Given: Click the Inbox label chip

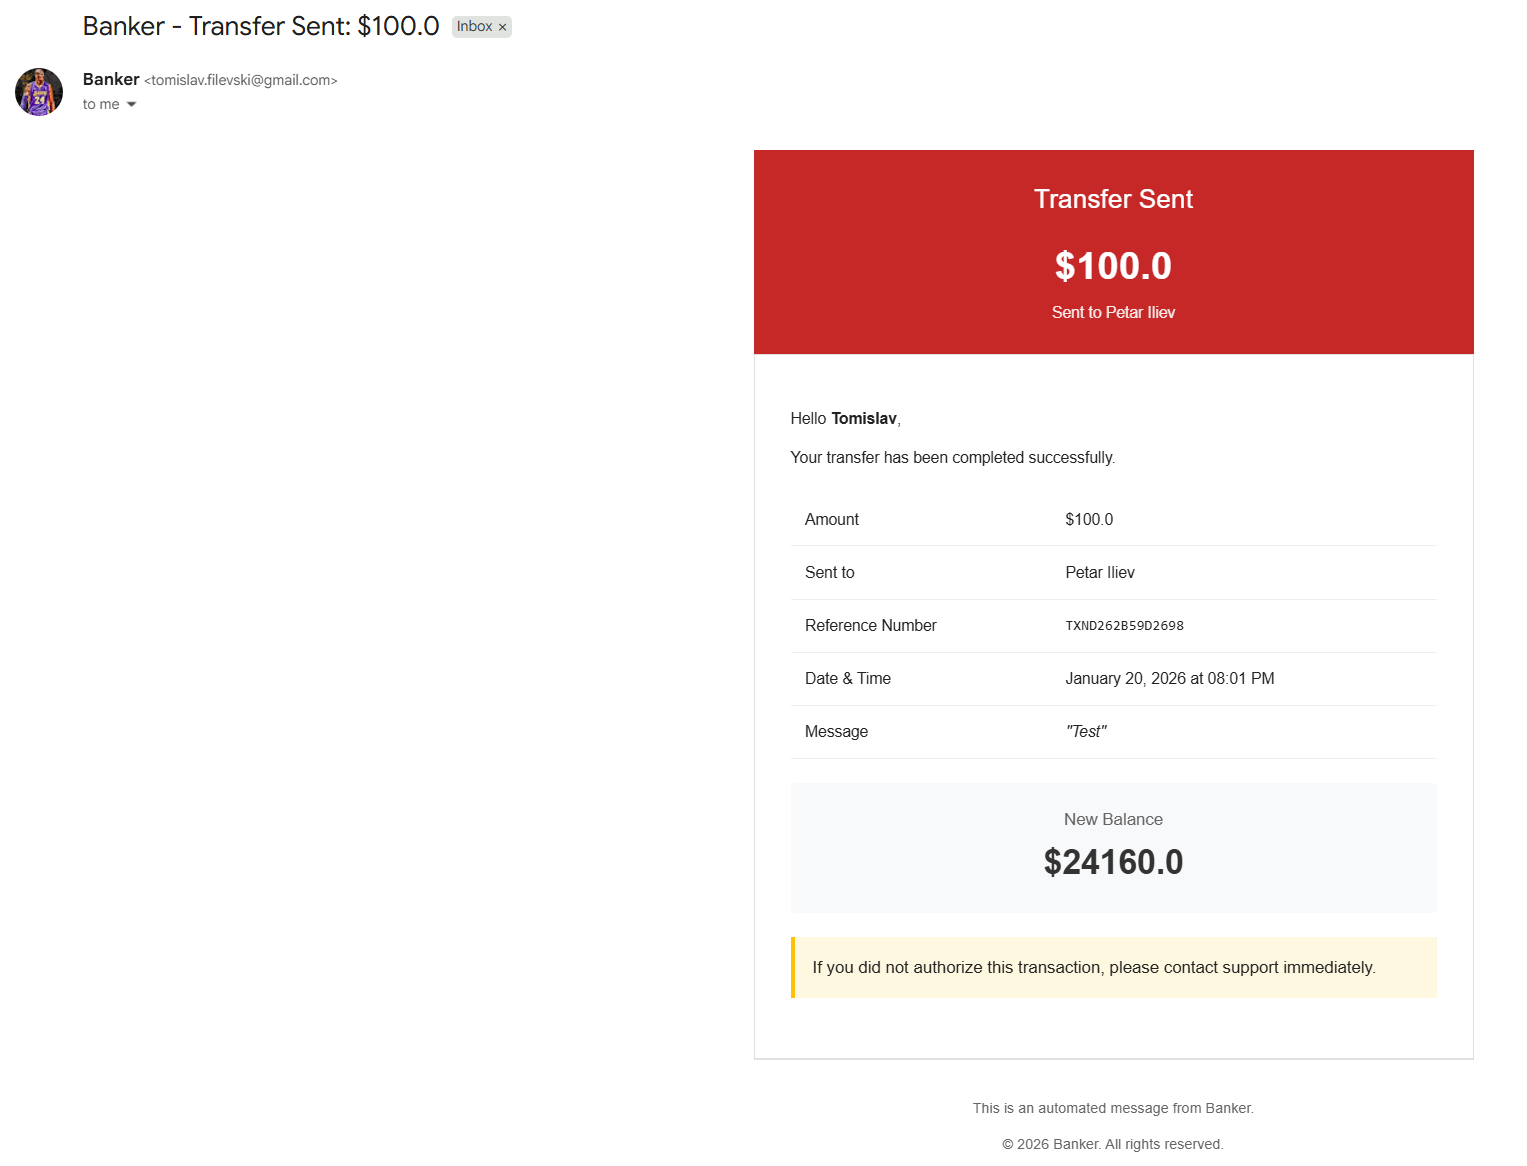Looking at the screenshot, I should [474, 27].
